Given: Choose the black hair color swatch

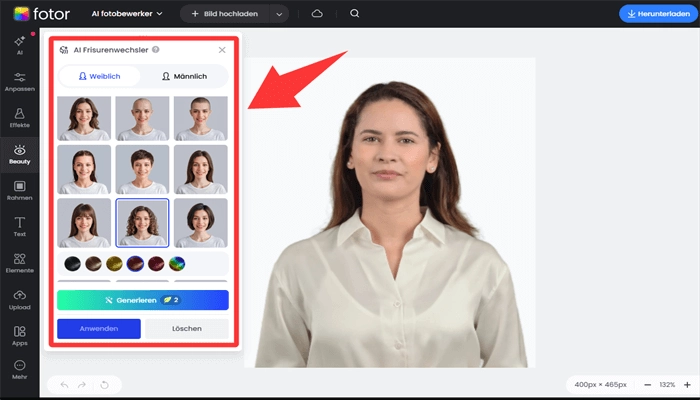Looking at the screenshot, I should pos(72,264).
